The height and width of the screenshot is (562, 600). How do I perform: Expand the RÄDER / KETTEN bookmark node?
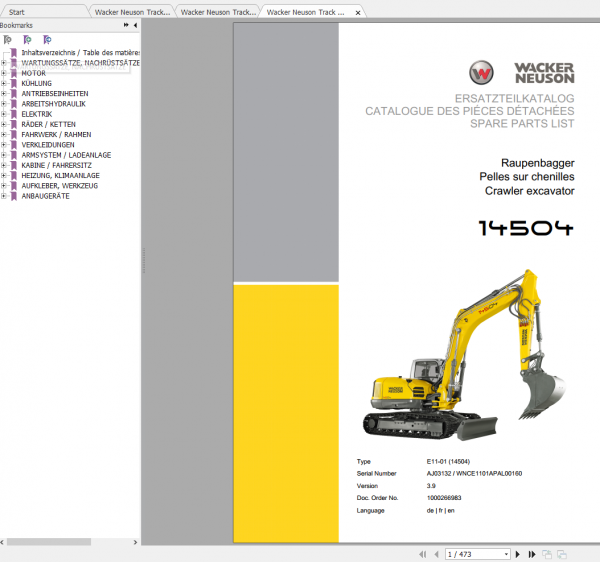click(4, 124)
